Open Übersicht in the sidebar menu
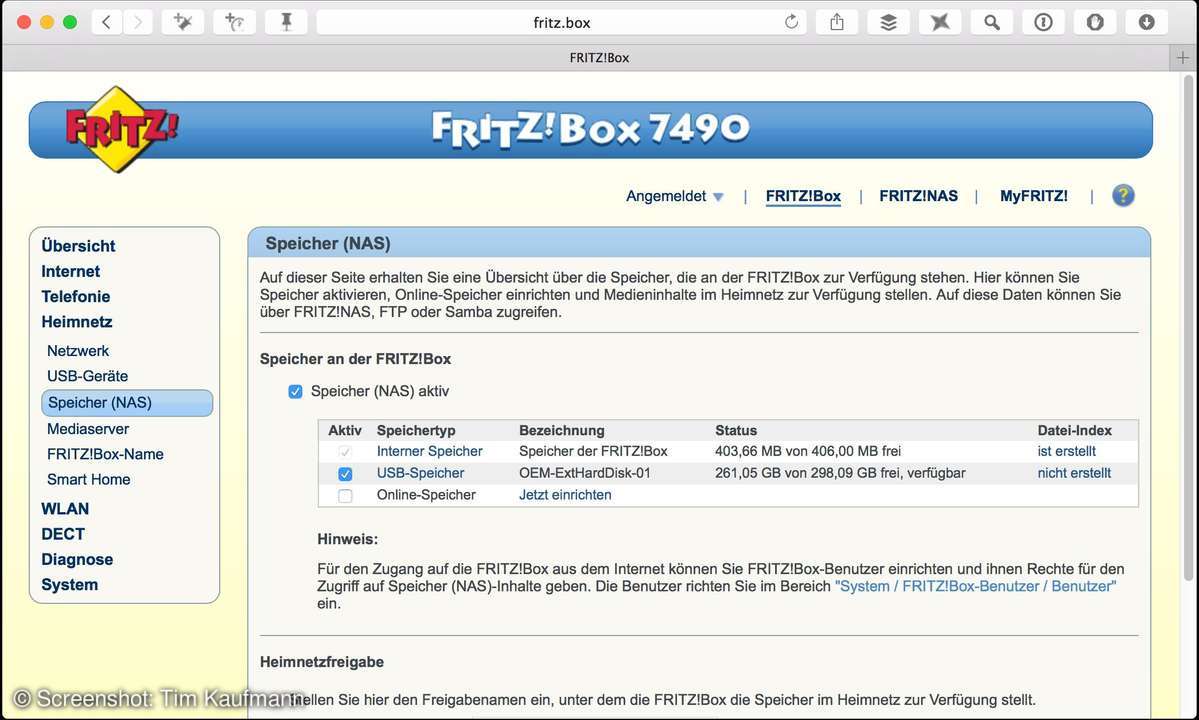The image size is (1199, 720). (78, 246)
